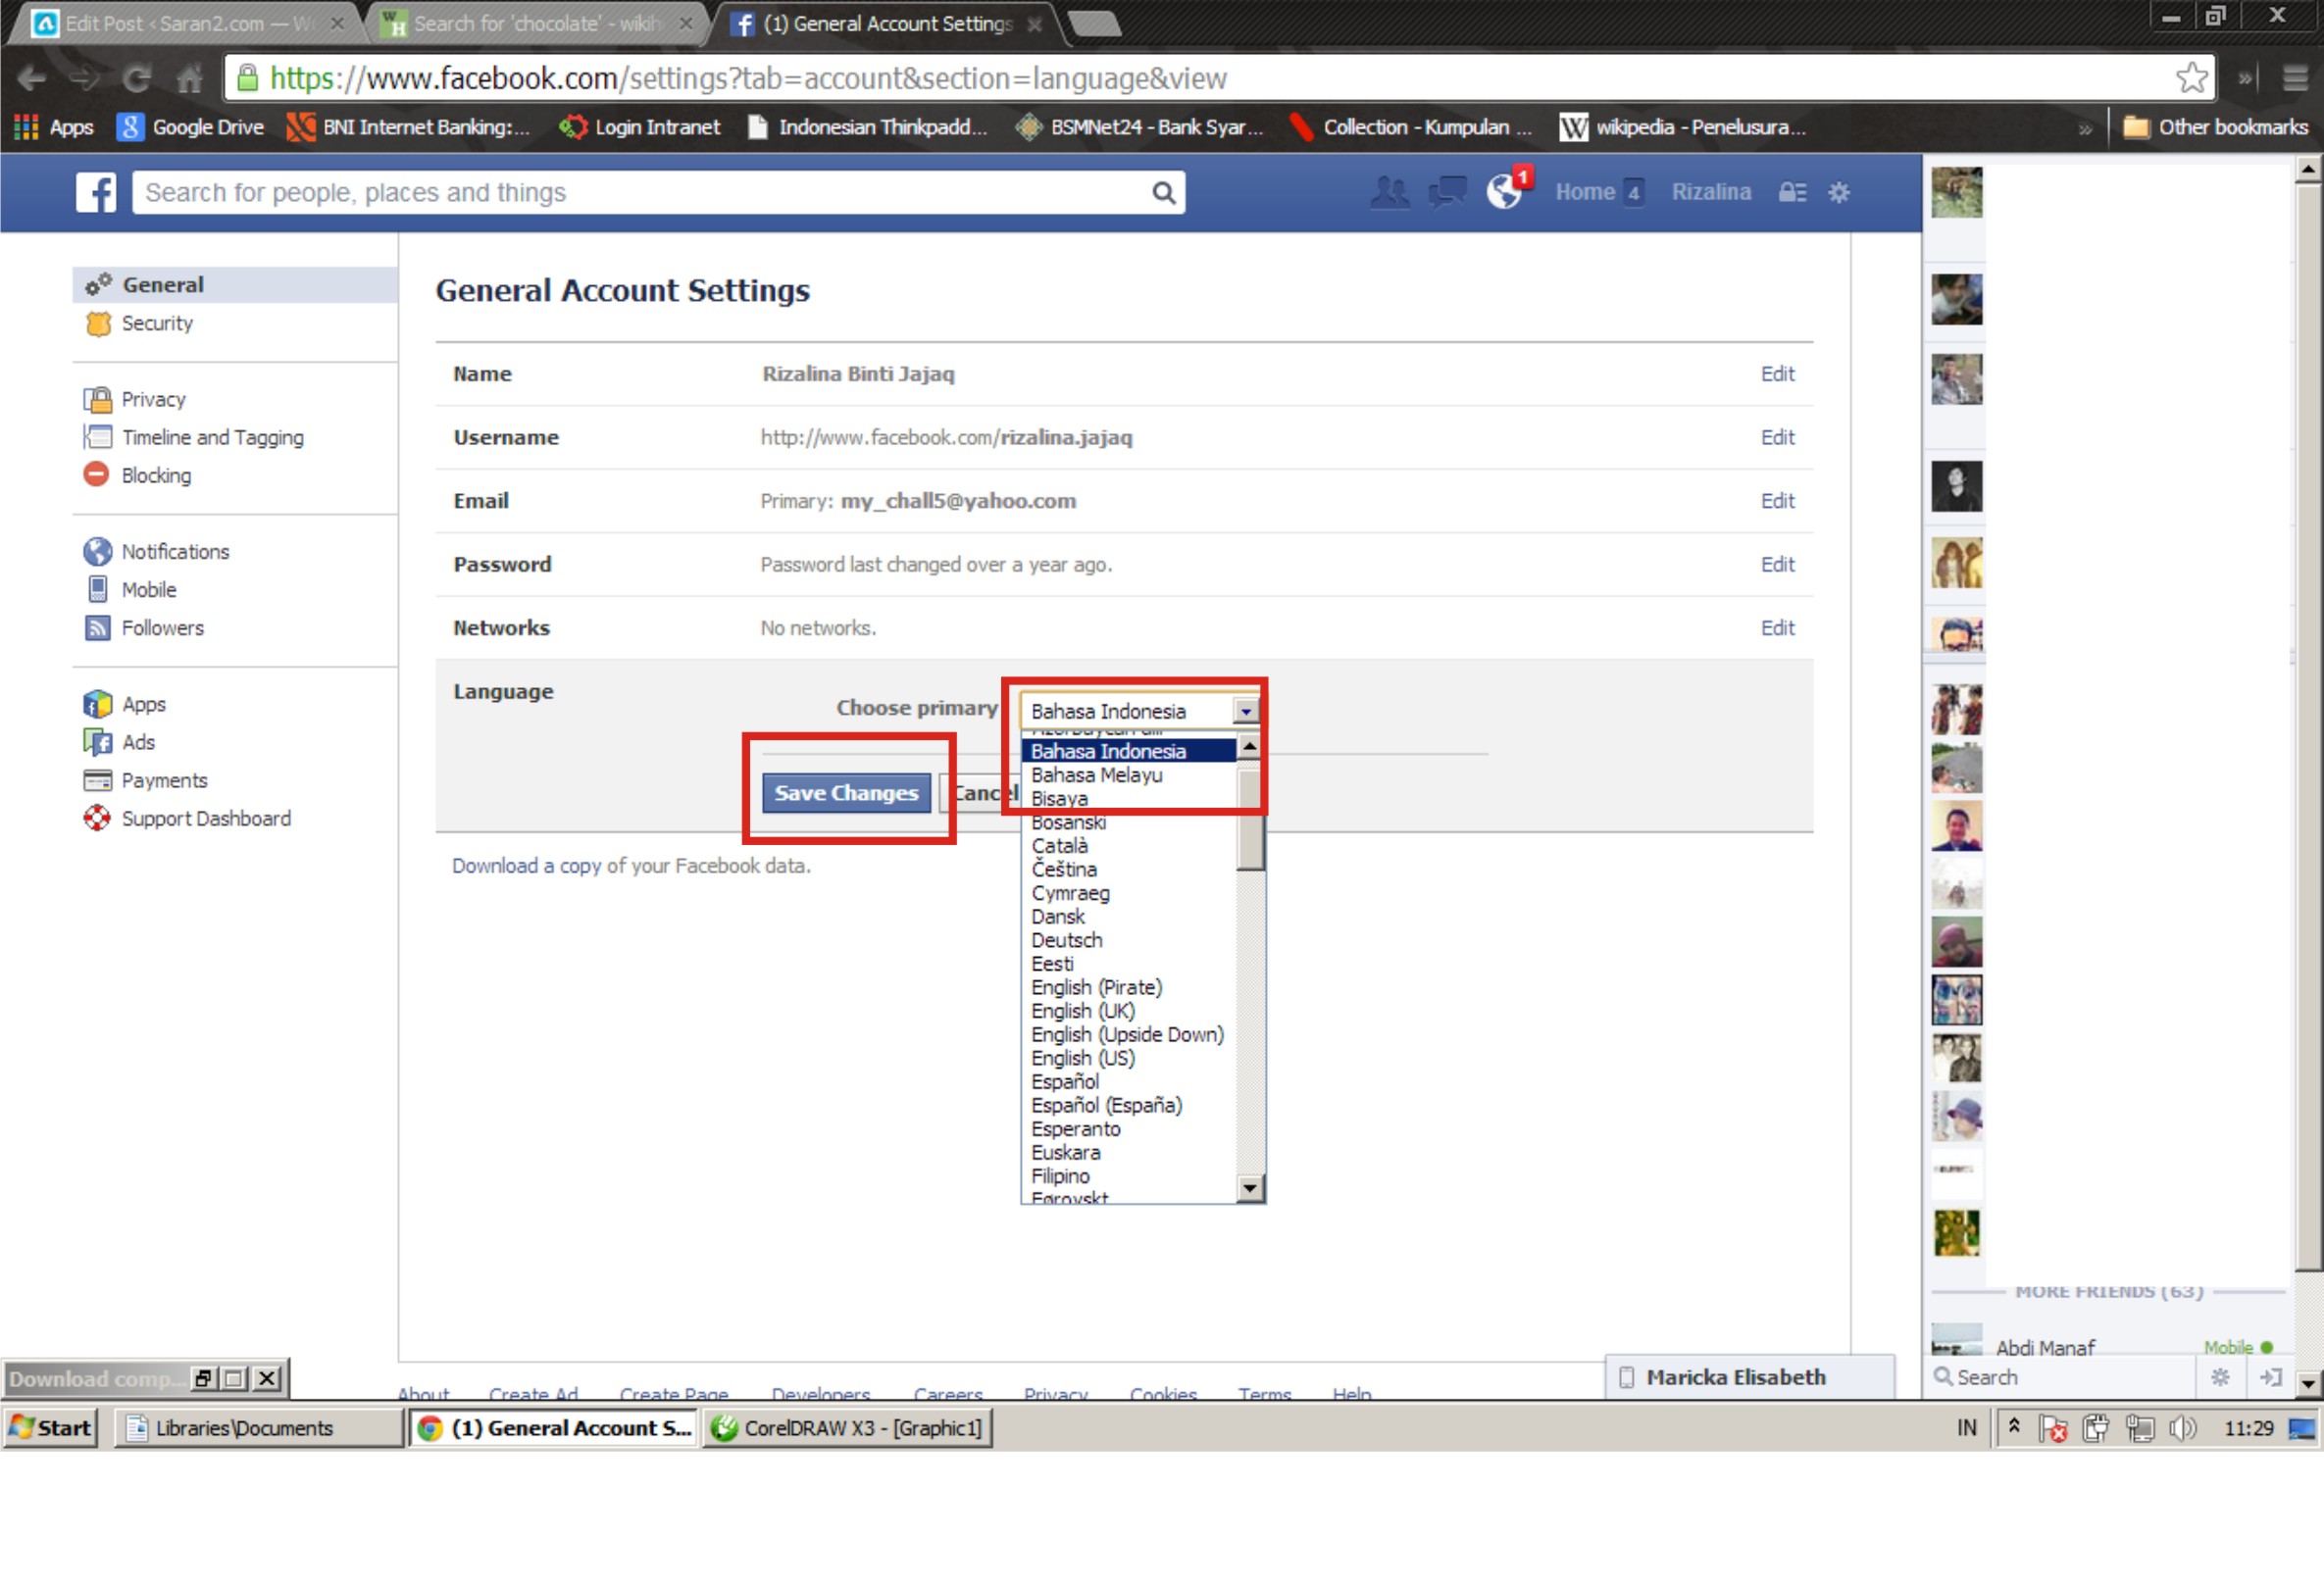Image resolution: width=2324 pixels, height=1593 pixels.
Task: Open chat options gear icon
Action: [2220, 1378]
